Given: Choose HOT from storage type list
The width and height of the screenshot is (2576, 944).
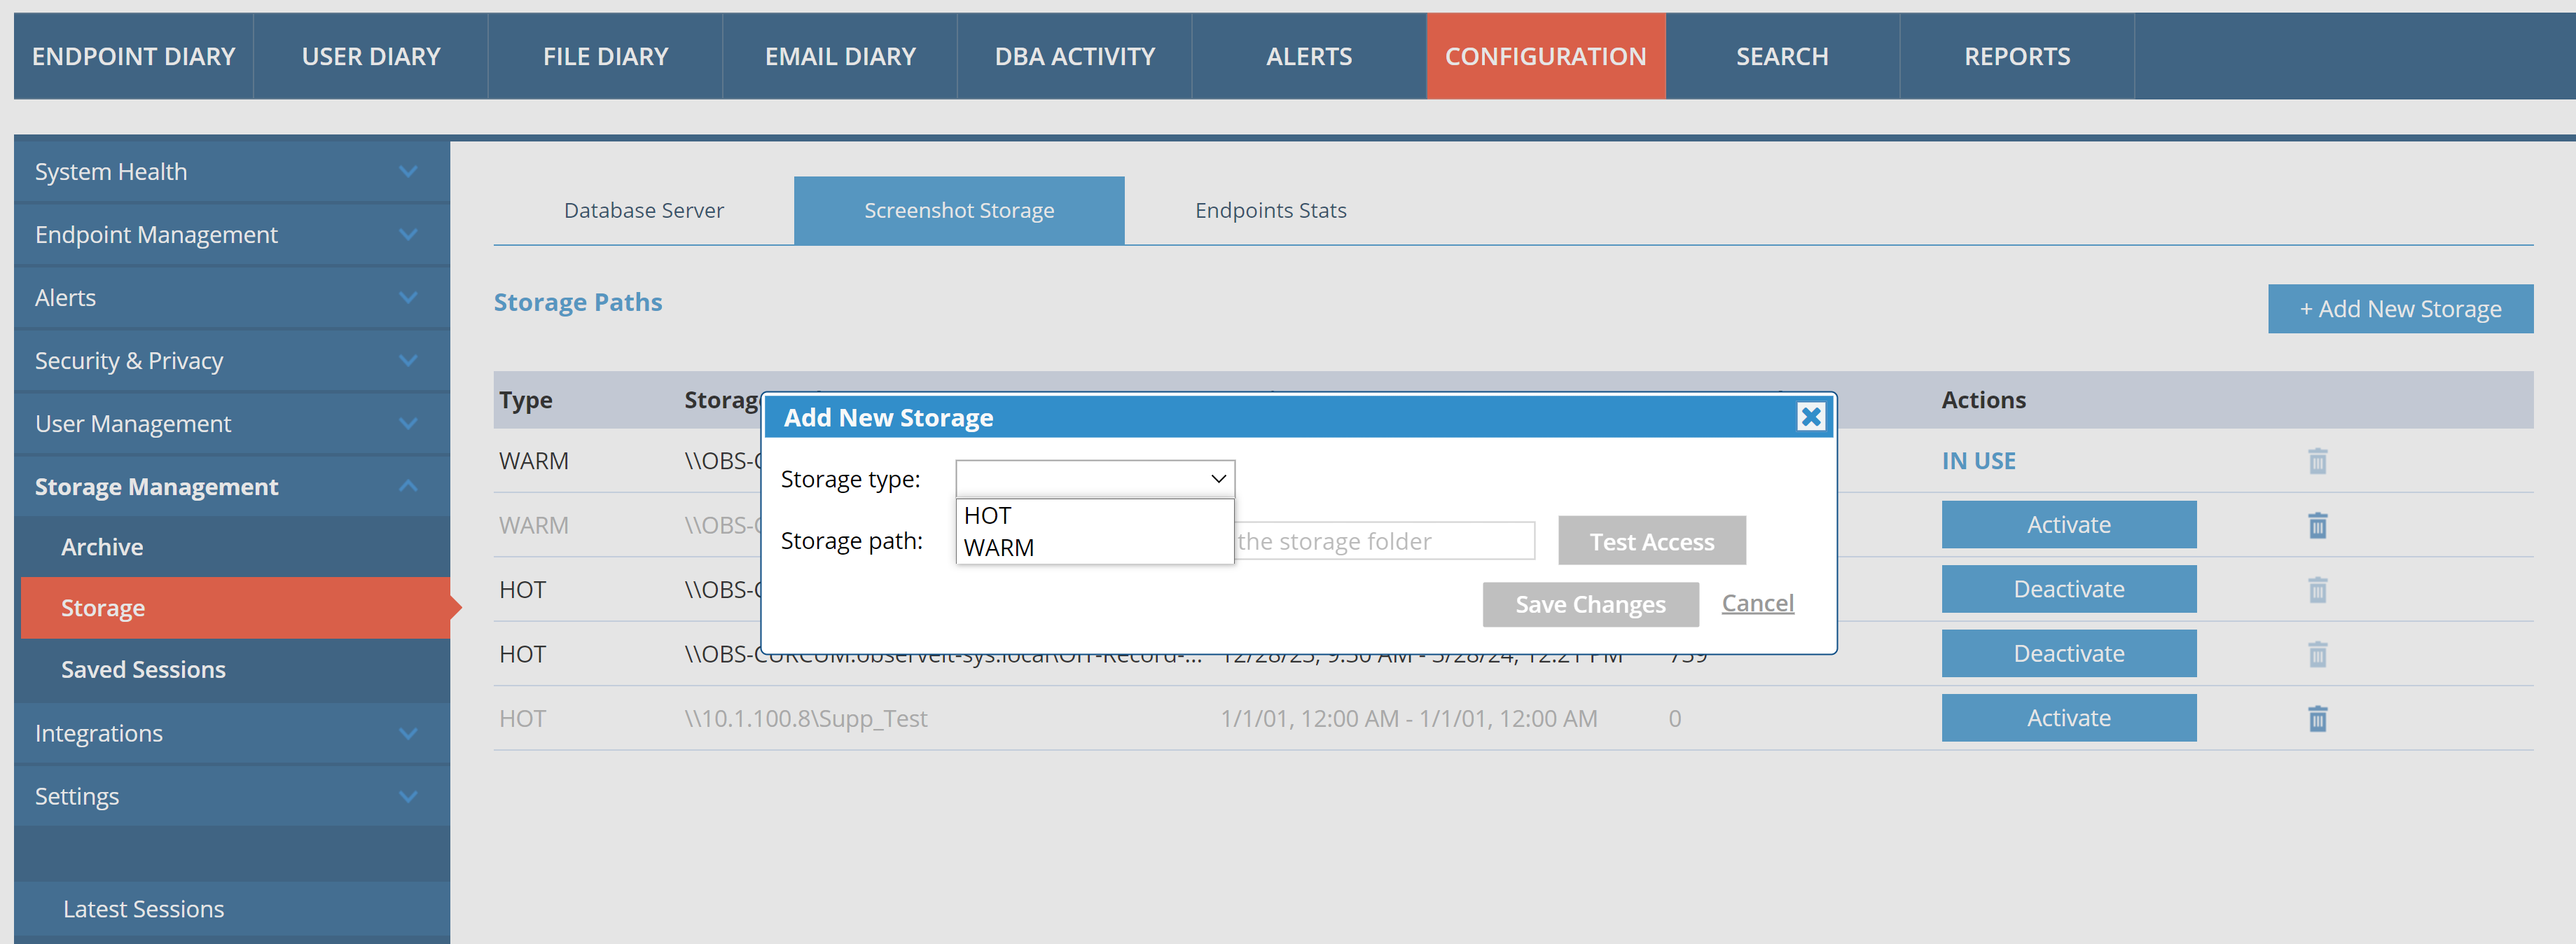Looking at the screenshot, I should tap(988, 516).
